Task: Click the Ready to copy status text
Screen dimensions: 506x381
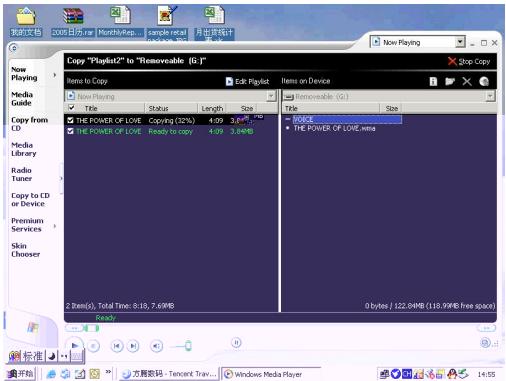Action: click(171, 131)
